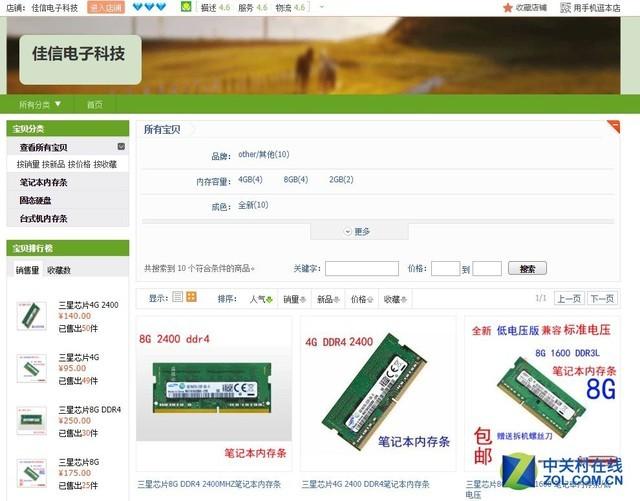Image resolution: width=640 pixels, height=501 pixels.
Task: Switch to the 收藏数 ranking tab
Action: [x=59, y=270]
